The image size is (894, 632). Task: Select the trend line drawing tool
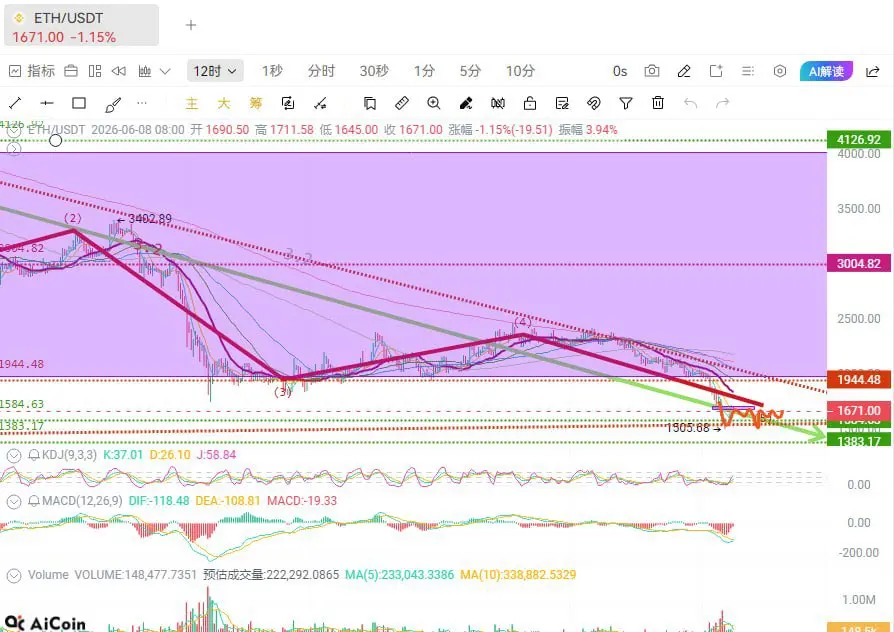click(x=15, y=103)
